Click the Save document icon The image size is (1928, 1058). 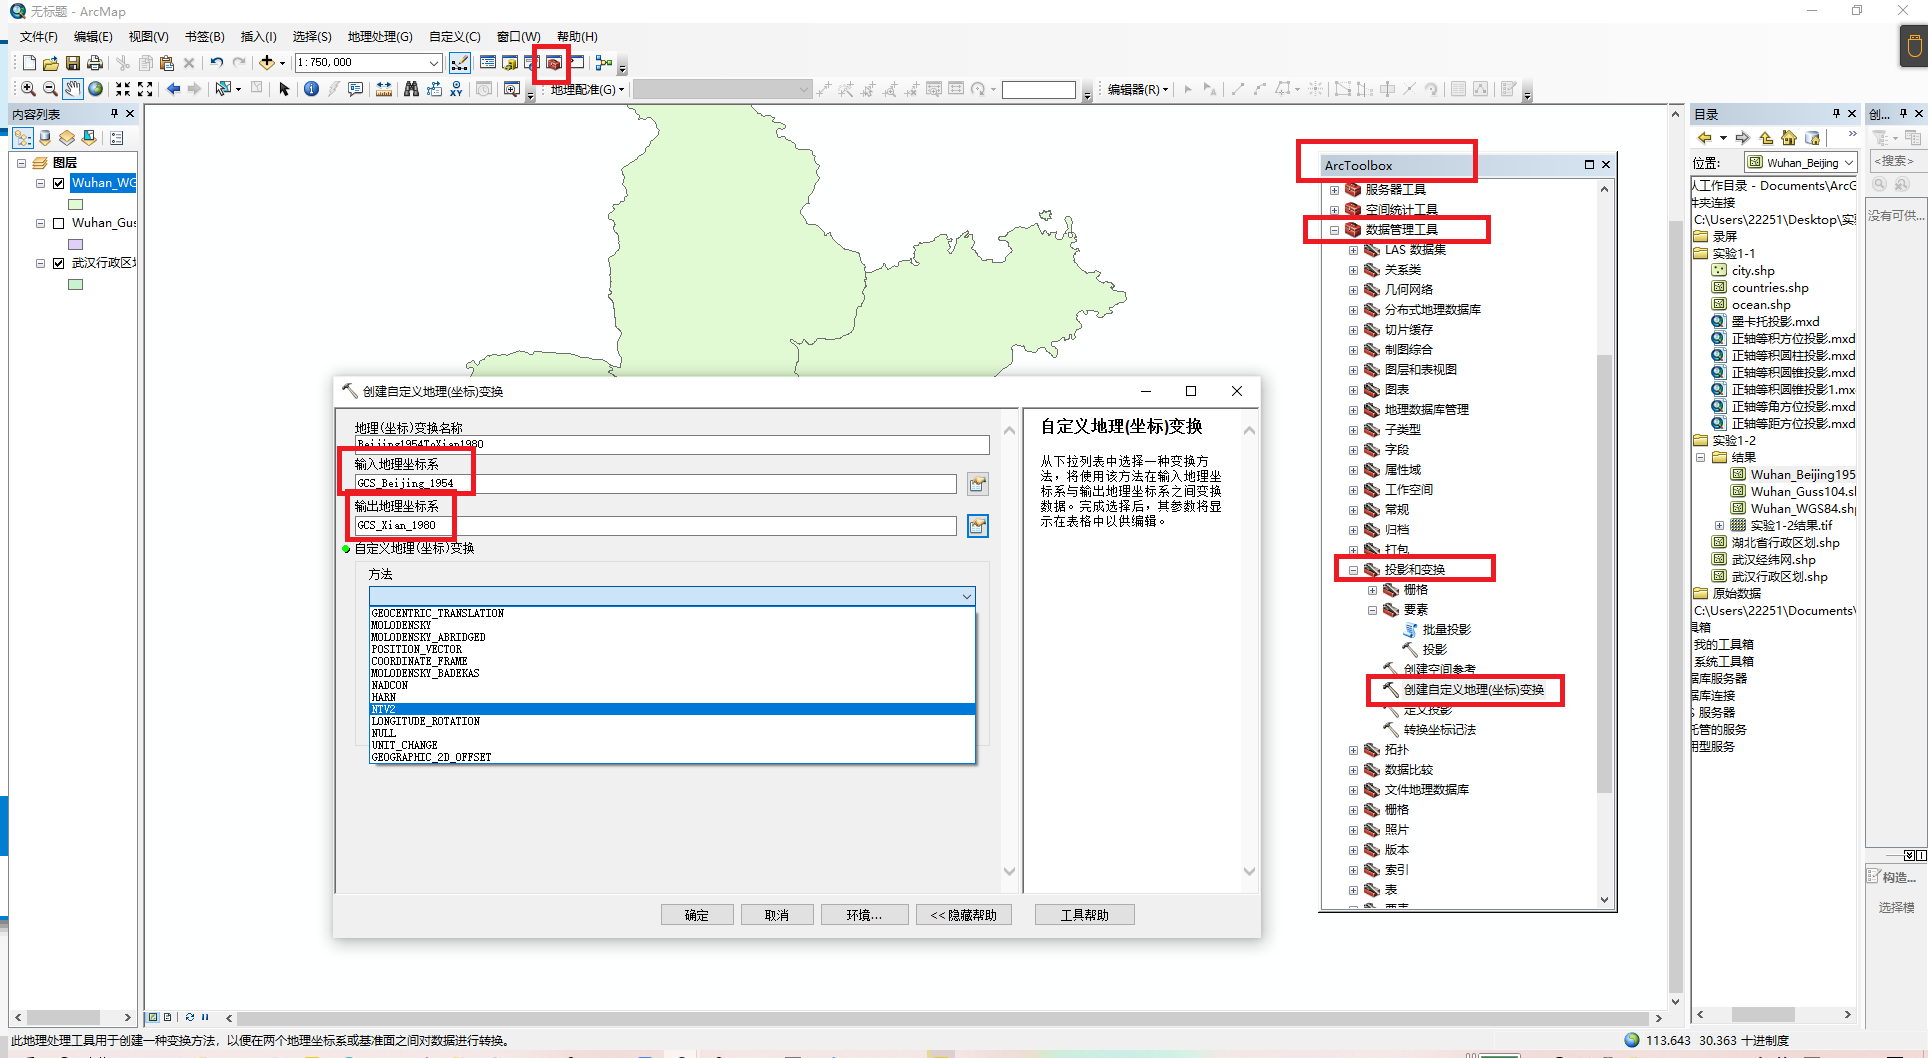(73, 63)
